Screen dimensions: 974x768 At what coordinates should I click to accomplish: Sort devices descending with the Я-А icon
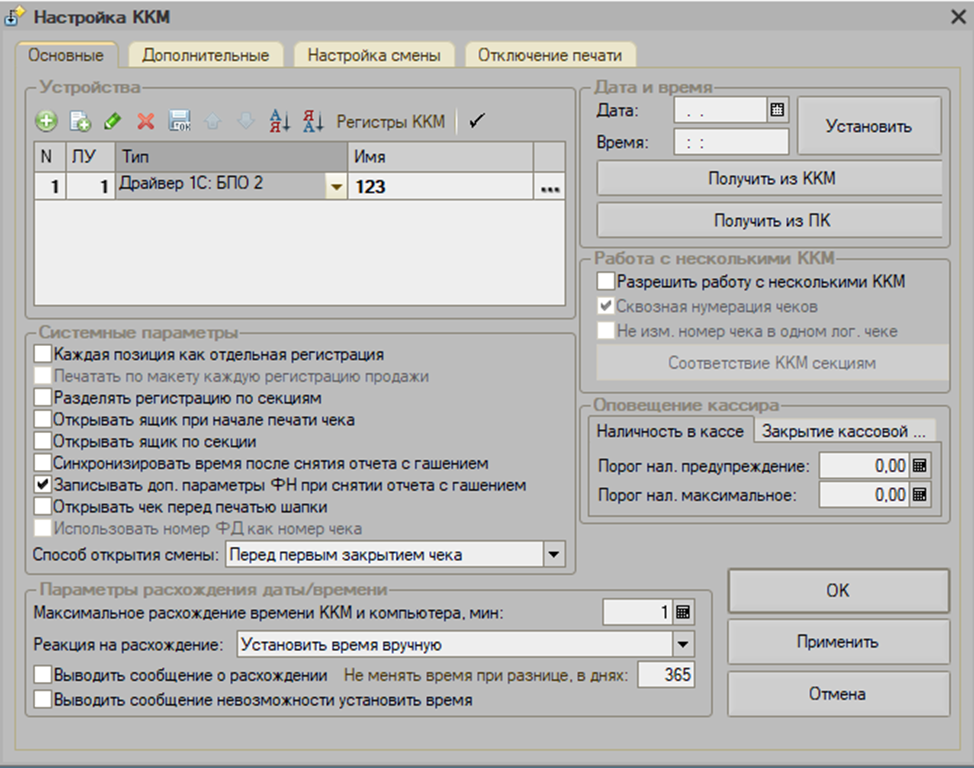(x=313, y=121)
